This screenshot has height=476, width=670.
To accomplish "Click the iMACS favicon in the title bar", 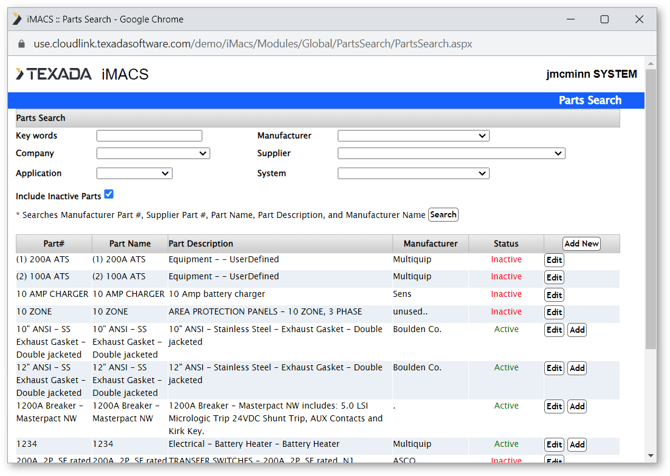I will coord(17,19).
